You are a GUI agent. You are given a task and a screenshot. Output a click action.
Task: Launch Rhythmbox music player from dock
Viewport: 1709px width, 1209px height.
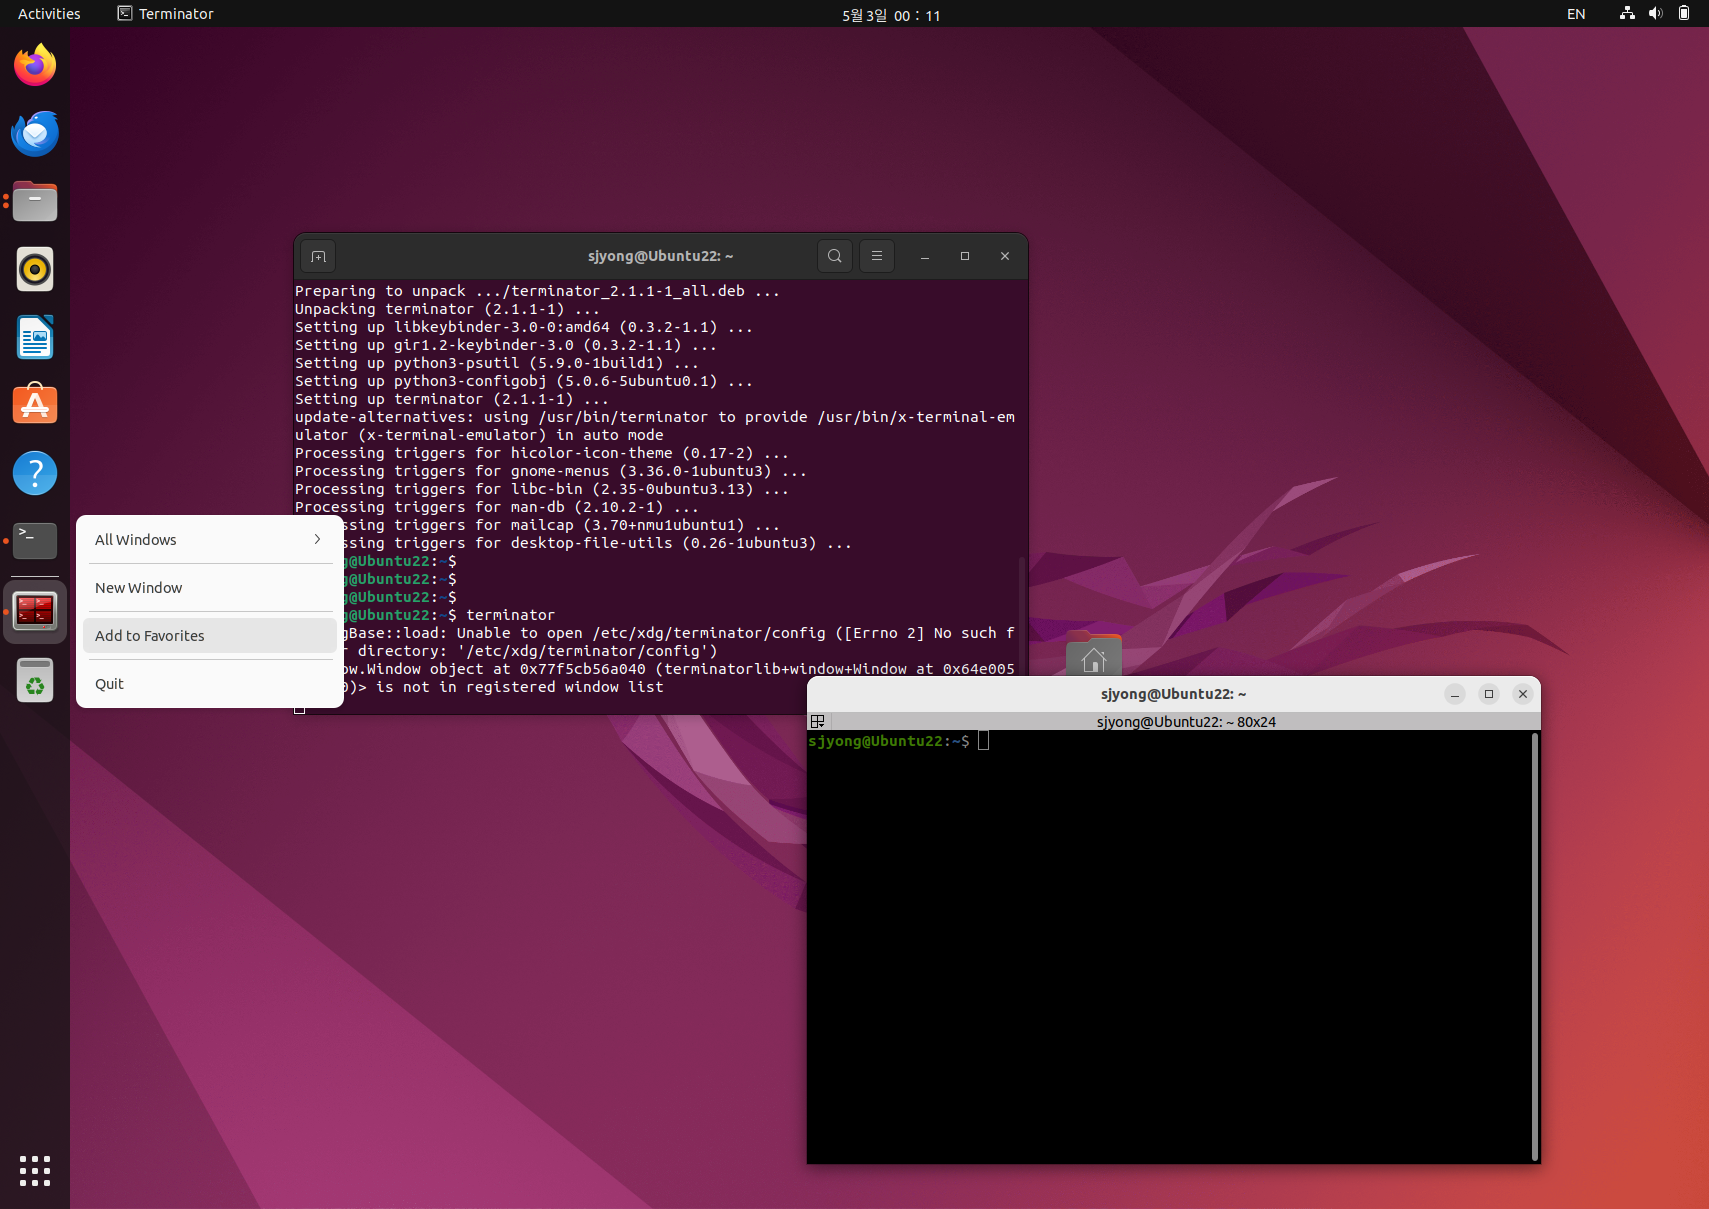click(x=35, y=269)
